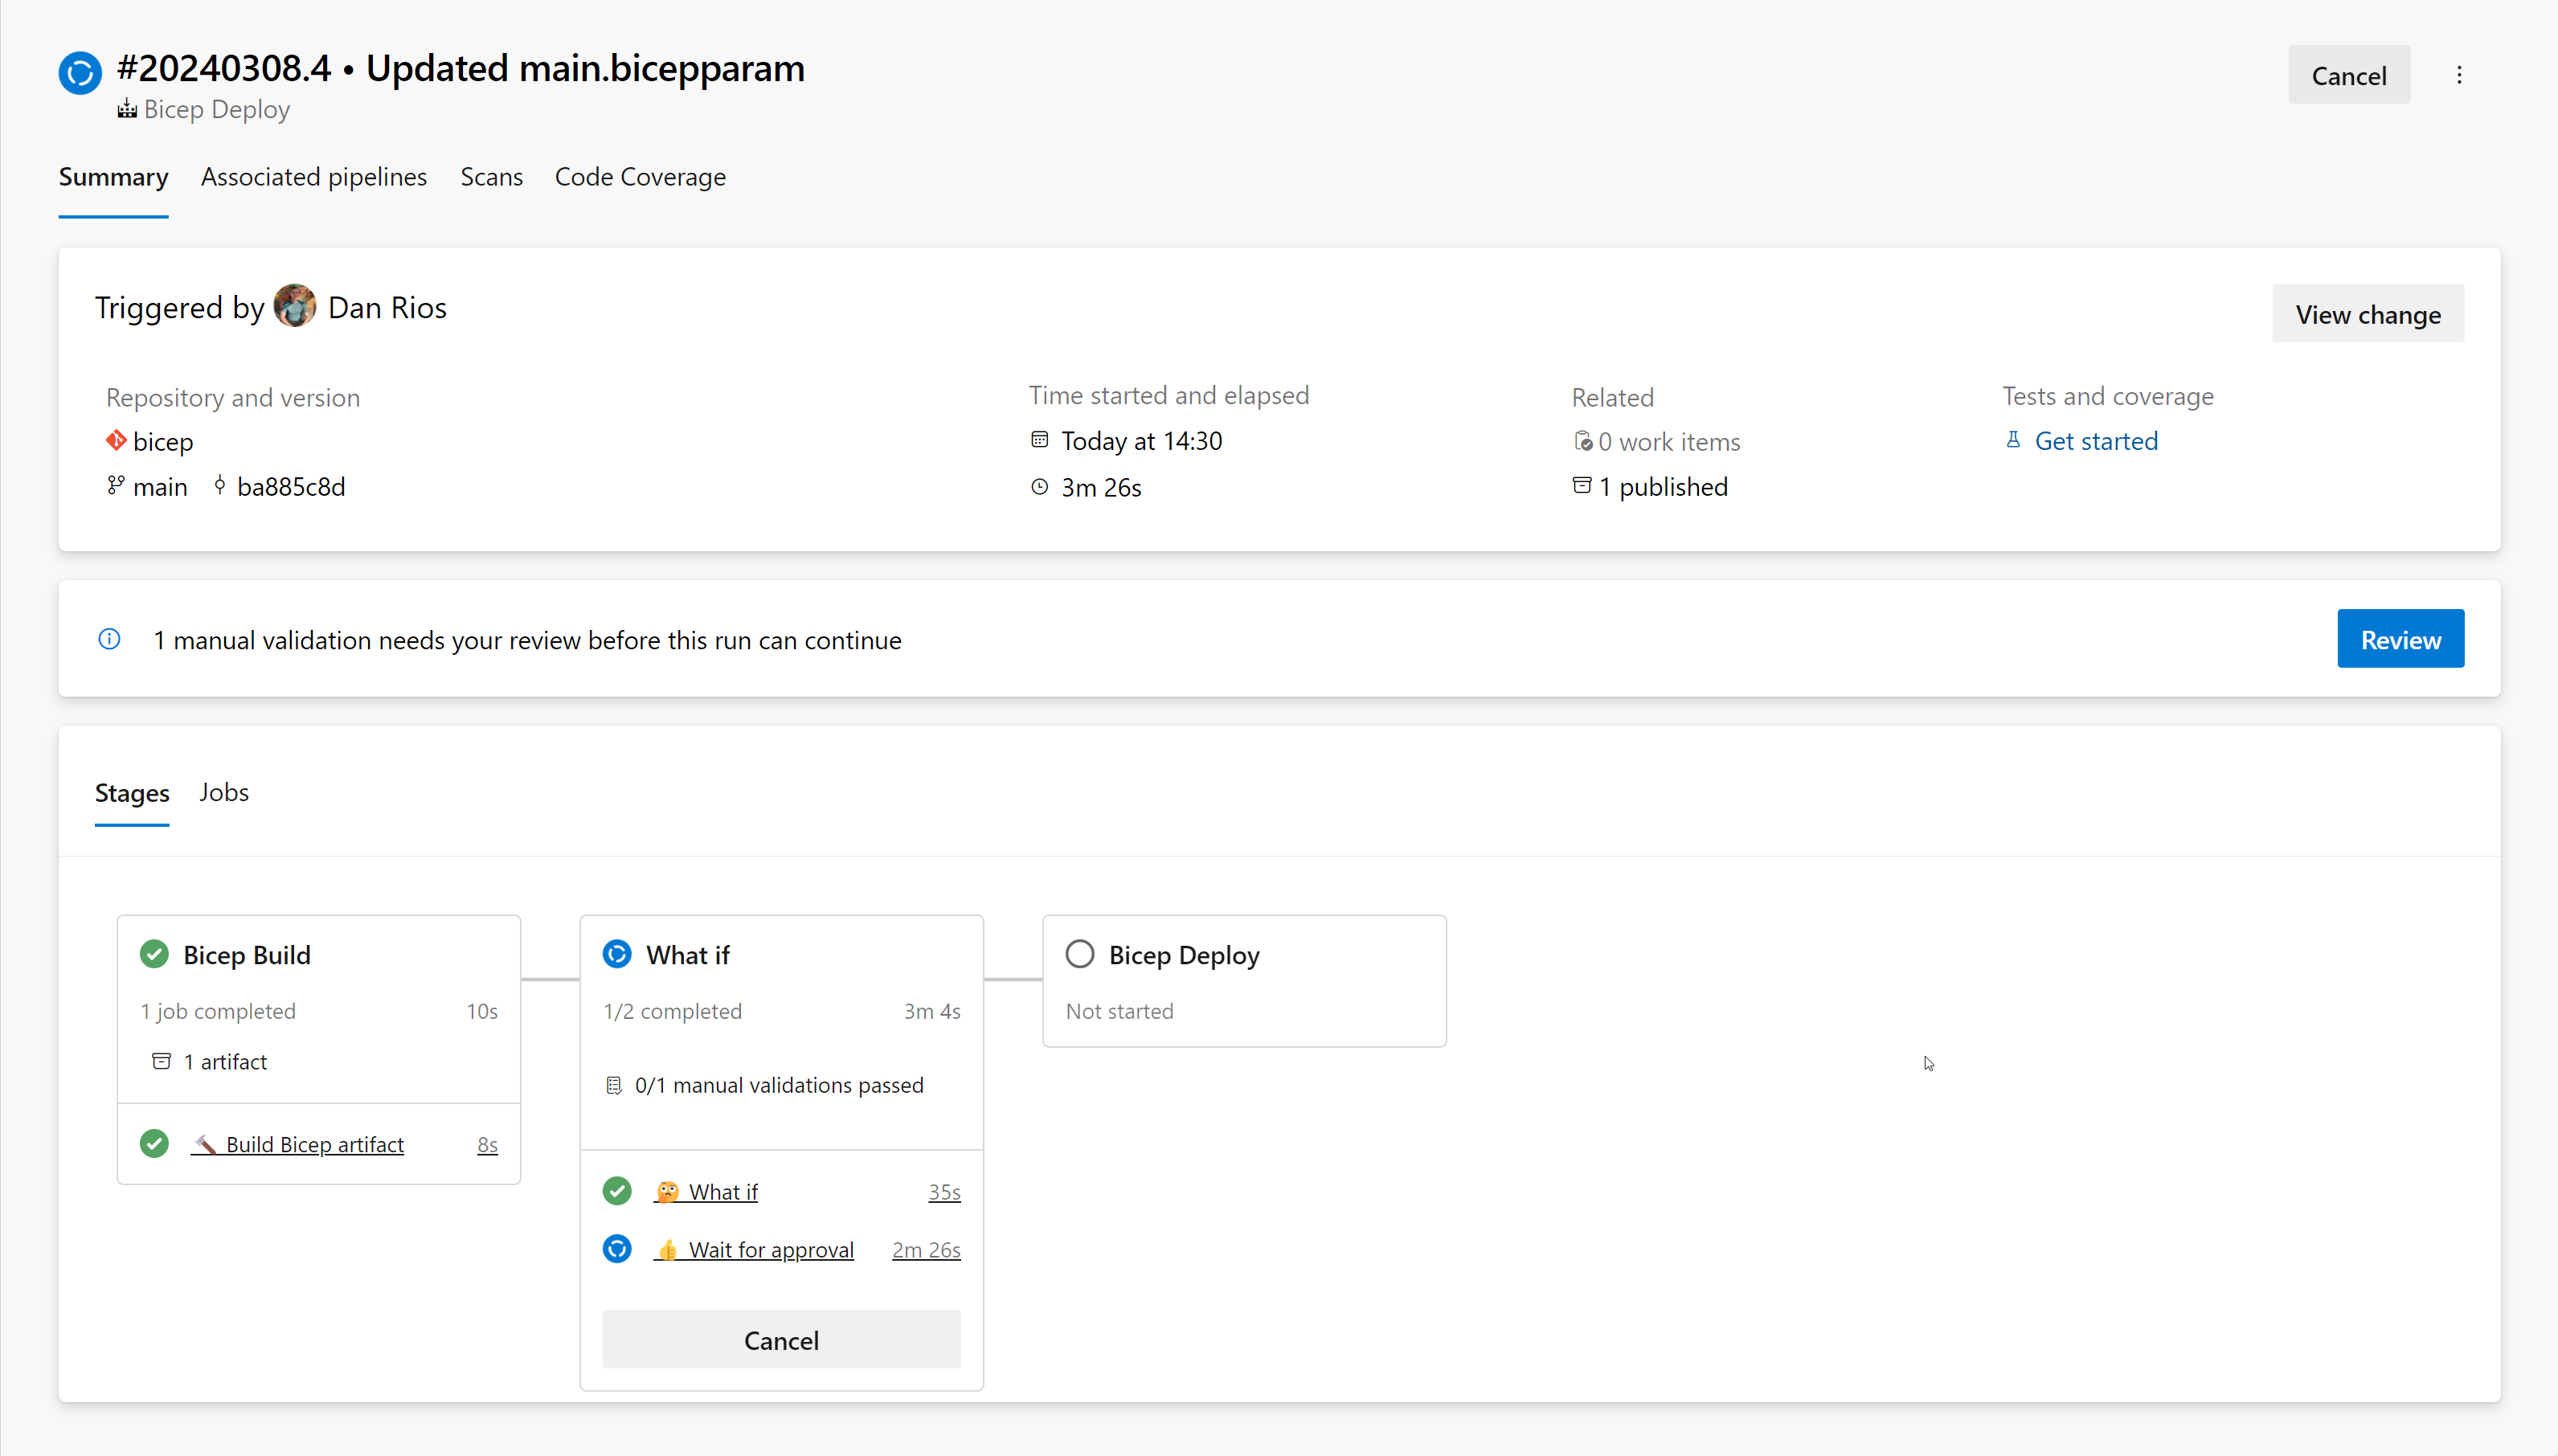Click the bicep repository git icon
Image resolution: width=2558 pixels, height=1456 pixels.
click(116, 440)
